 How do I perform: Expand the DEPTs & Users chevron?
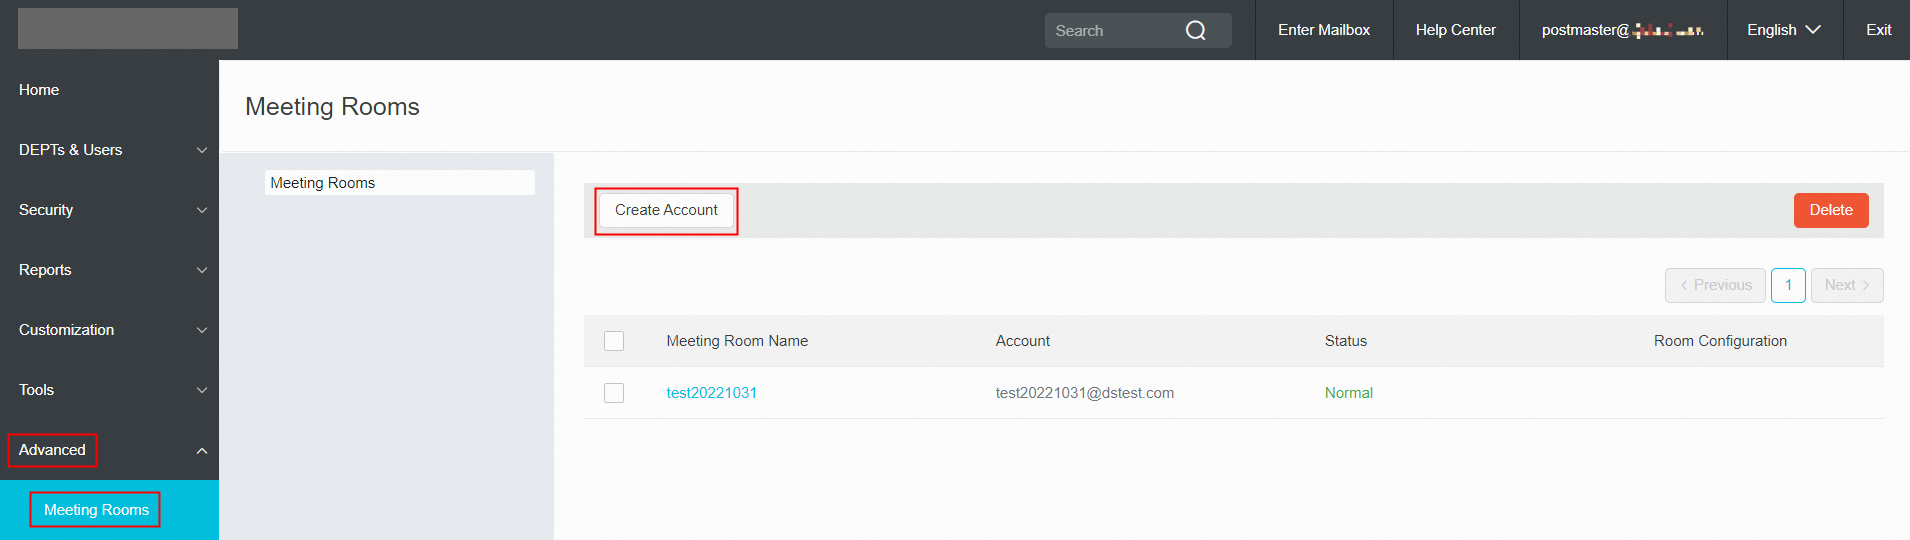tap(202, 150)
